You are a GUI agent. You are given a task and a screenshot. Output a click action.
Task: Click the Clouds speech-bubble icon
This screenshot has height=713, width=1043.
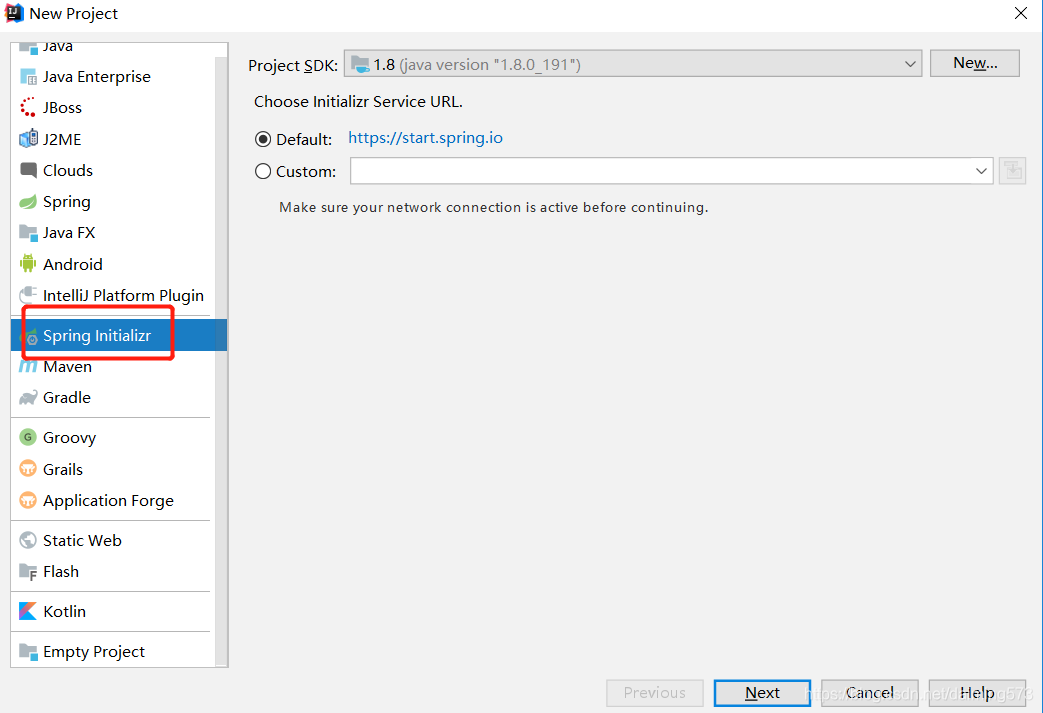click(28, 170)
